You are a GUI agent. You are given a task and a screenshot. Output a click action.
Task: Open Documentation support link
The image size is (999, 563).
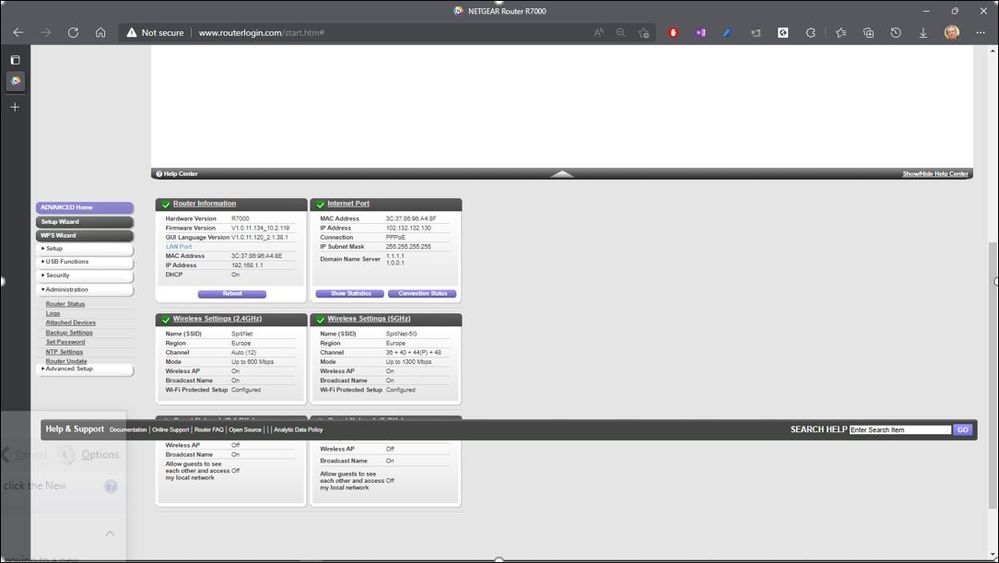click(128, 430)
